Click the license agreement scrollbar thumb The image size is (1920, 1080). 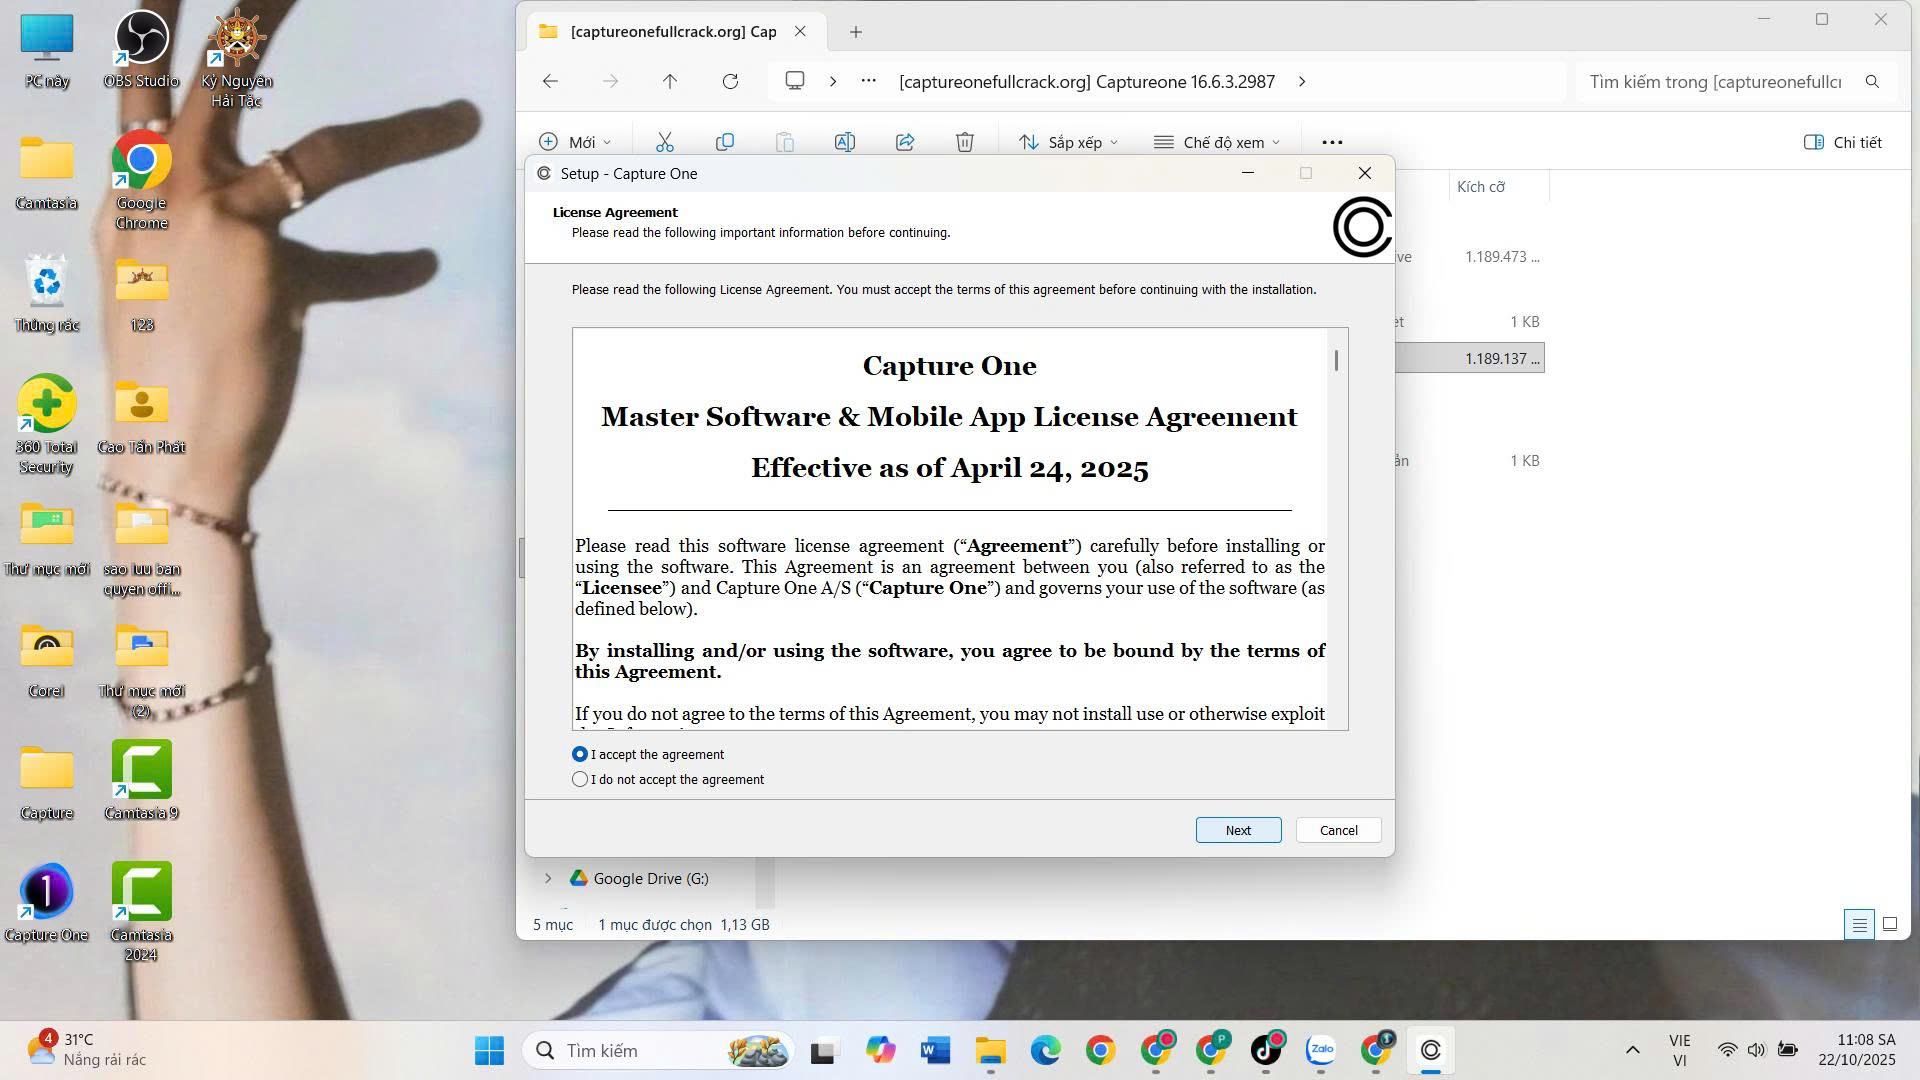tap(1336, 360)
